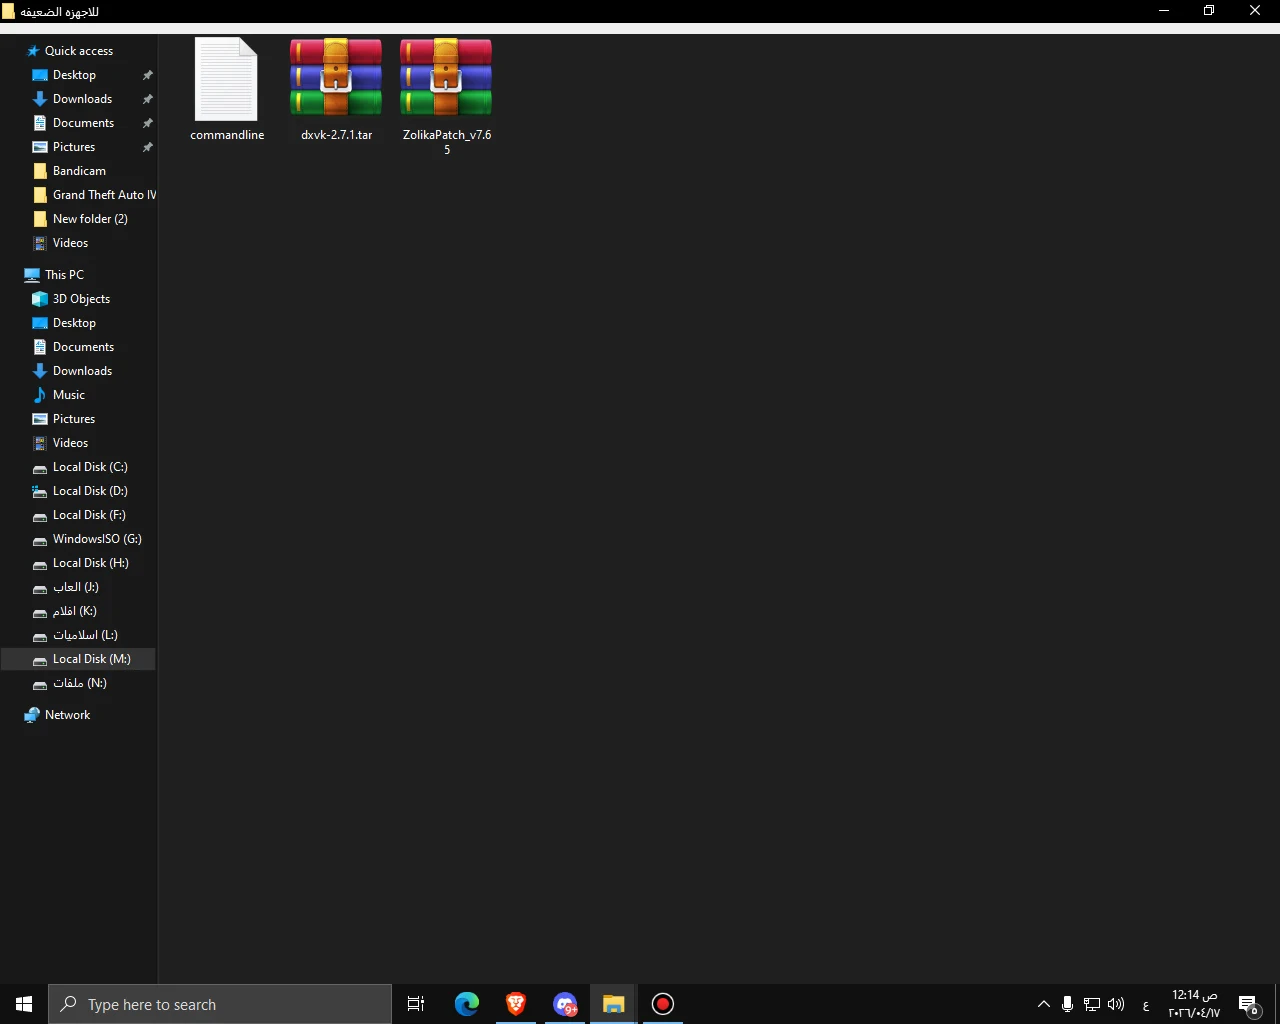Open Task View in taskbar
Image resolution: width=1280 pixels, height=1024 pixels.
416,1004
